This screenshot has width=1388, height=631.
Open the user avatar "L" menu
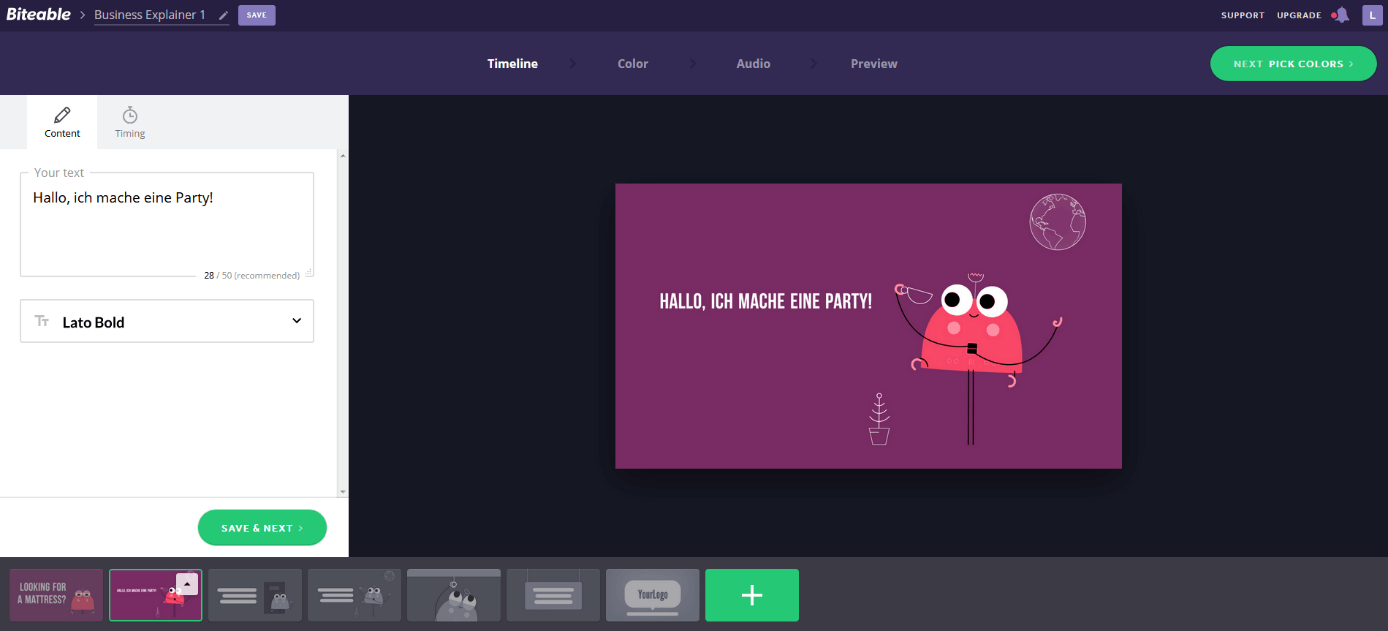click(x=1372, y=15)
